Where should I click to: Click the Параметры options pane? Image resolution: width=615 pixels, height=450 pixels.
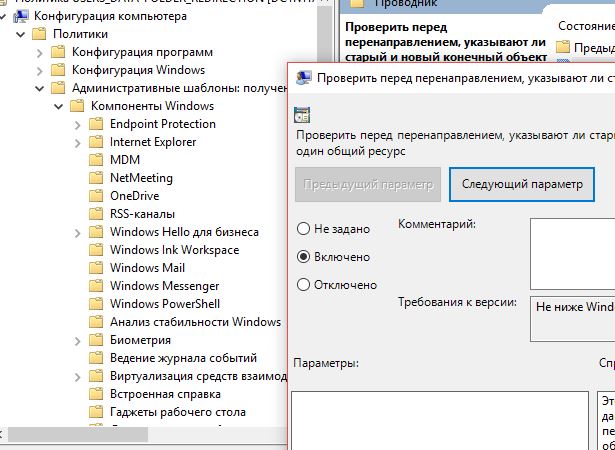coord(440,421)
